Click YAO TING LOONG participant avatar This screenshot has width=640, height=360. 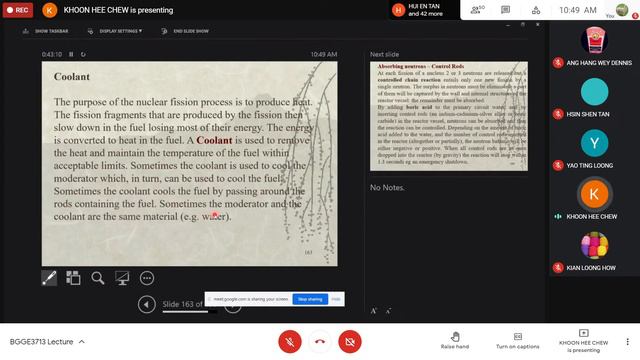[x=594, y=143]
